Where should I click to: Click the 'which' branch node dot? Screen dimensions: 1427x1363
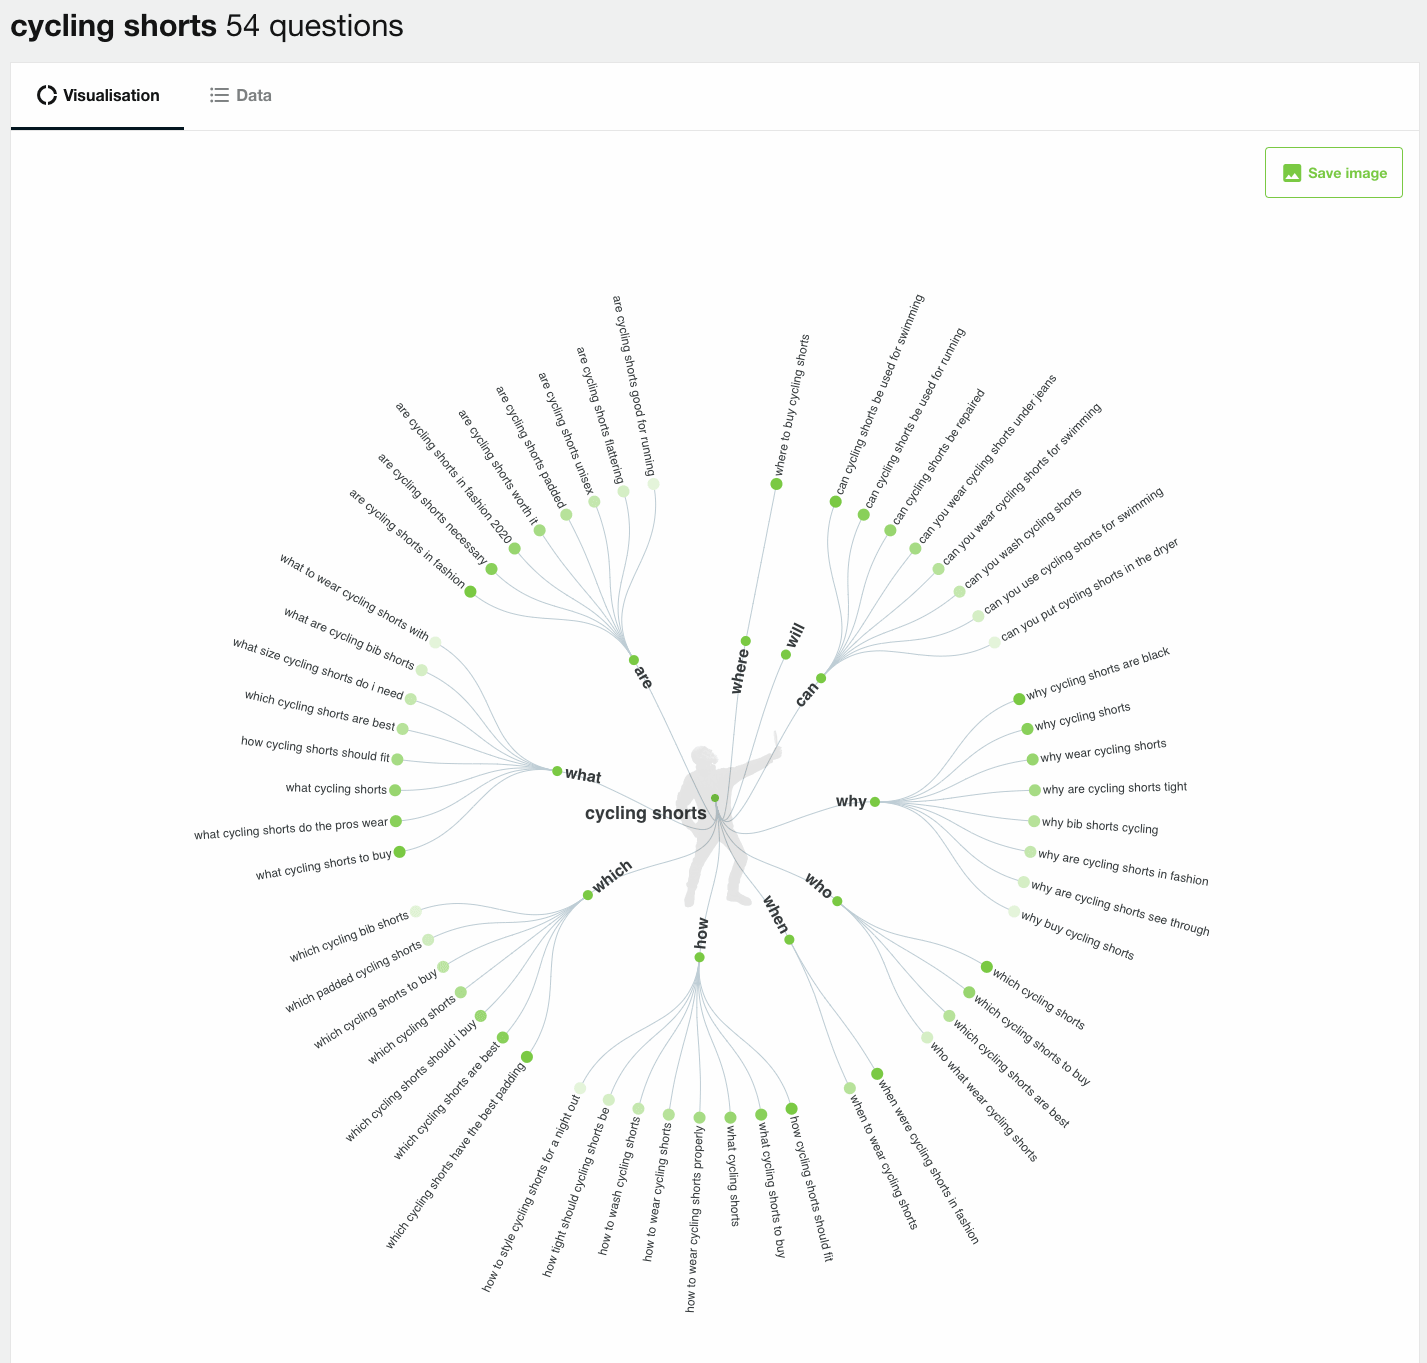(588, 895)
